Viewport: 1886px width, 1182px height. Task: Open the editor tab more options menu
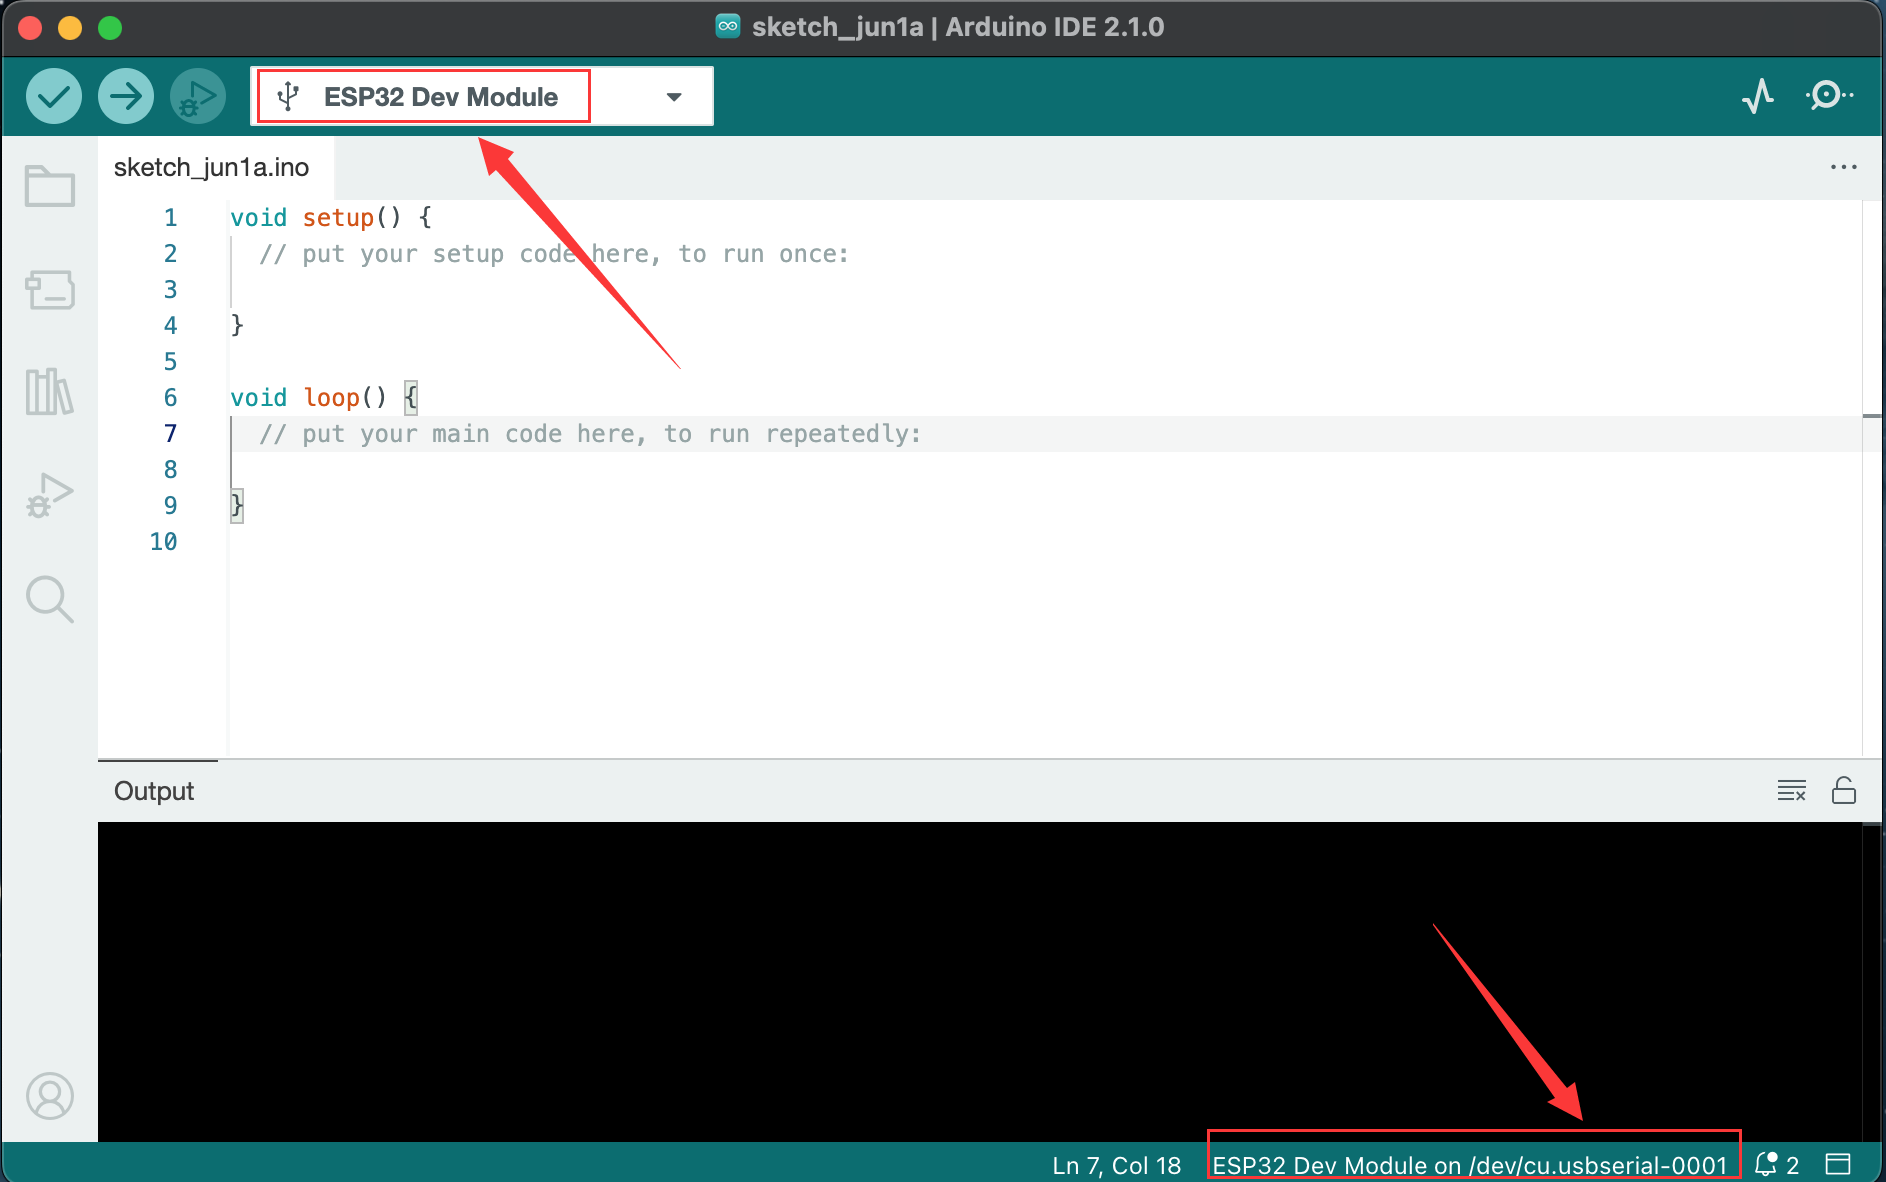(1843, 167)
